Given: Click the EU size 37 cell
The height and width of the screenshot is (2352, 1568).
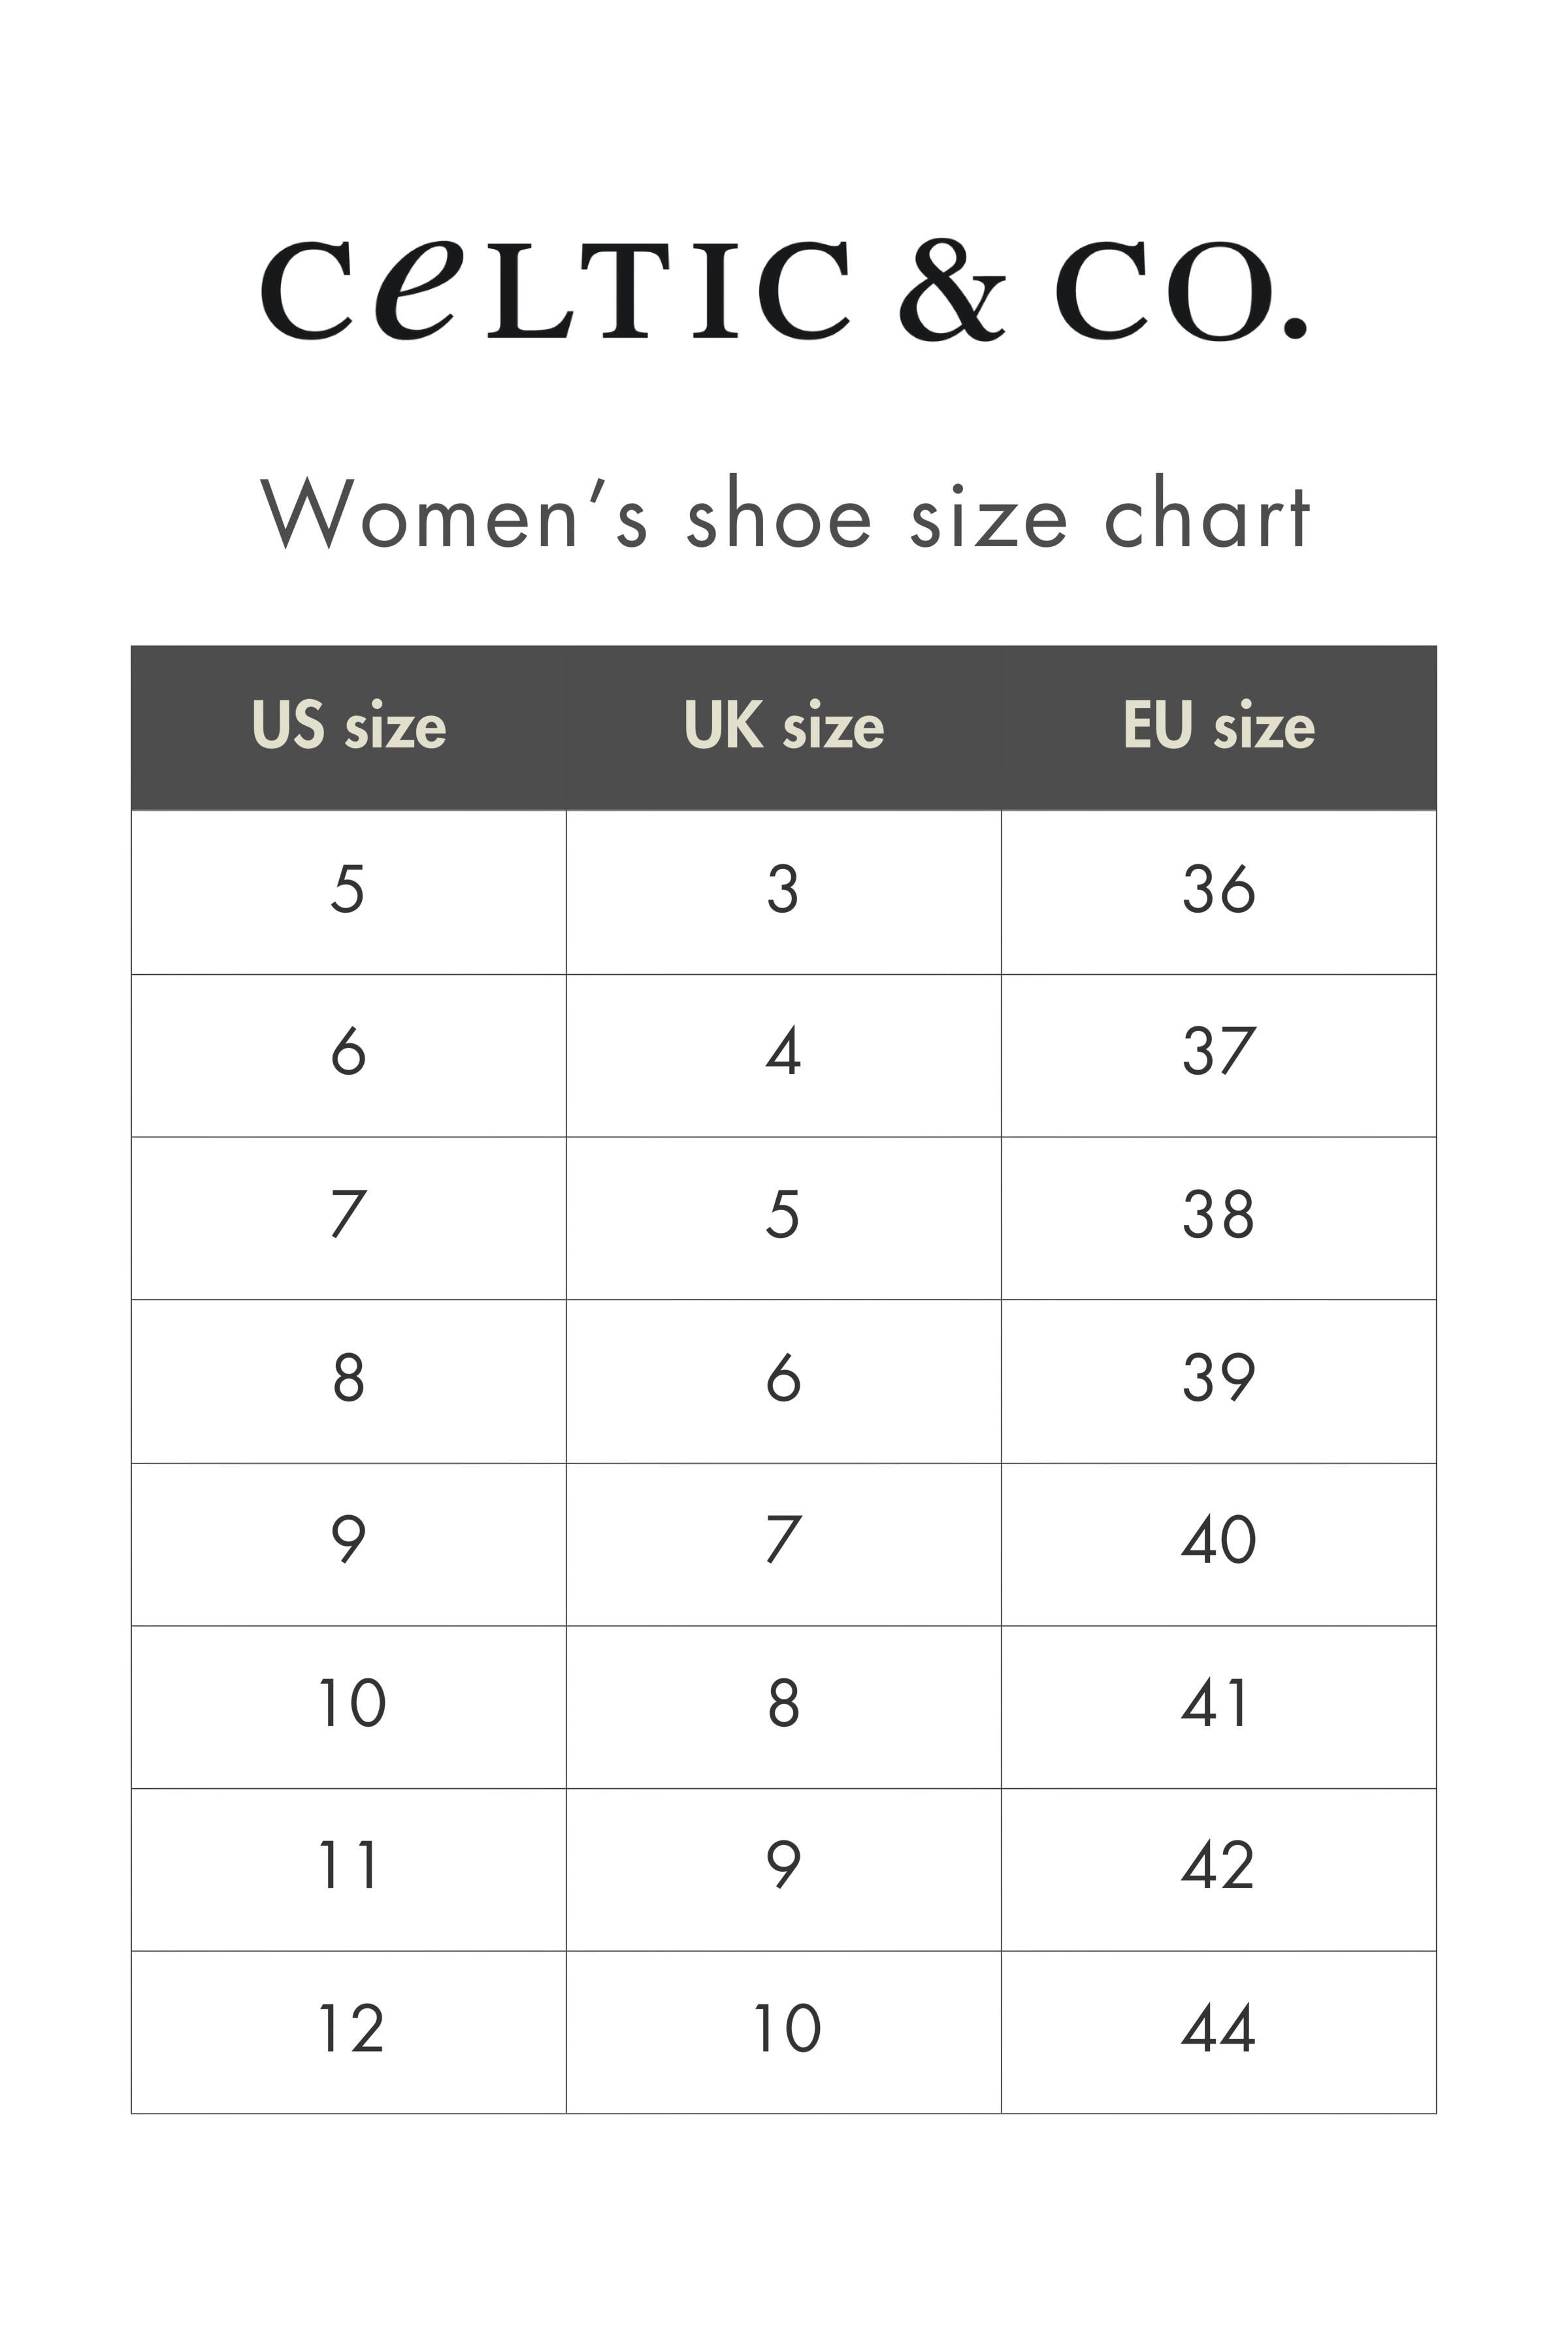Looking at the screenshot, I should point(1218,1052).
